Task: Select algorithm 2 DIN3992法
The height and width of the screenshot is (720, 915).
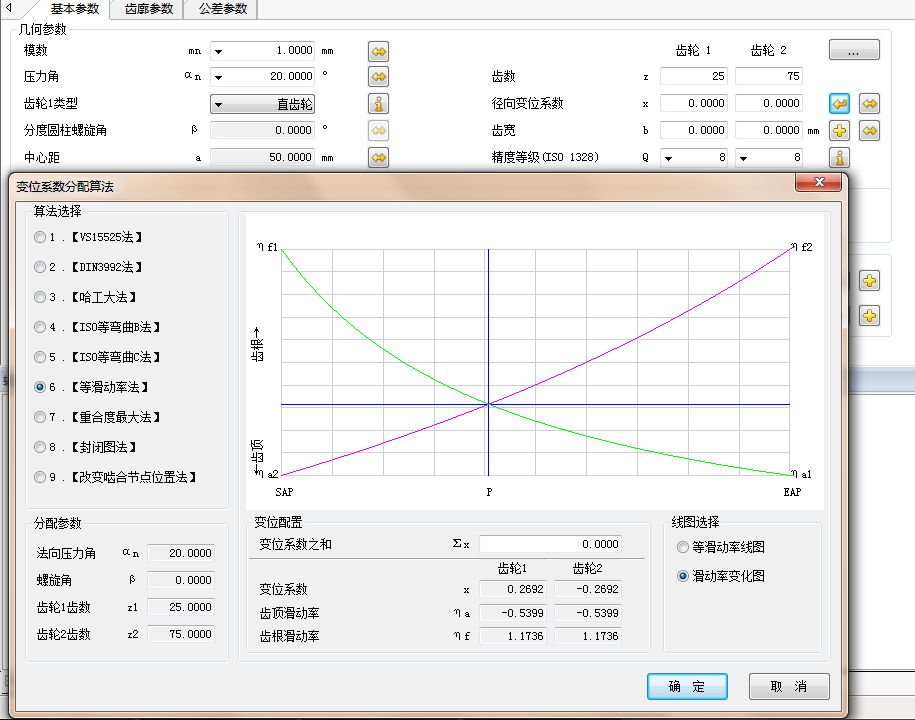Action: point(40,267)
